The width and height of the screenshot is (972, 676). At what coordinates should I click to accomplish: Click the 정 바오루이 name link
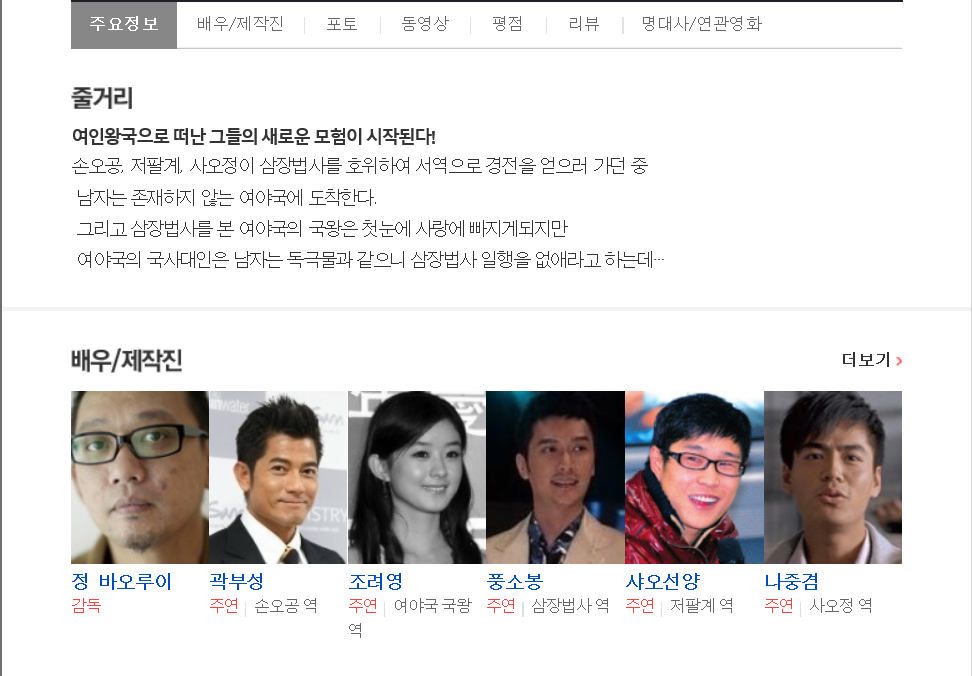122,581
